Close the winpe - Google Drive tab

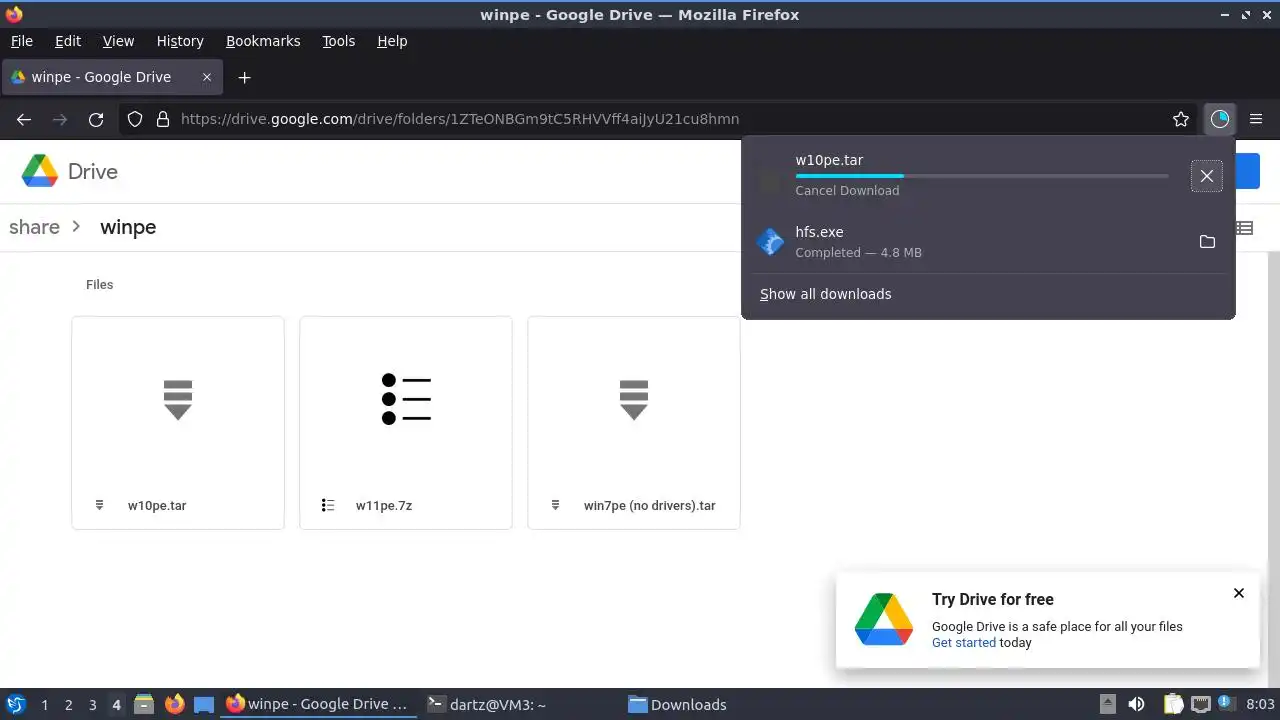(207, 77)
